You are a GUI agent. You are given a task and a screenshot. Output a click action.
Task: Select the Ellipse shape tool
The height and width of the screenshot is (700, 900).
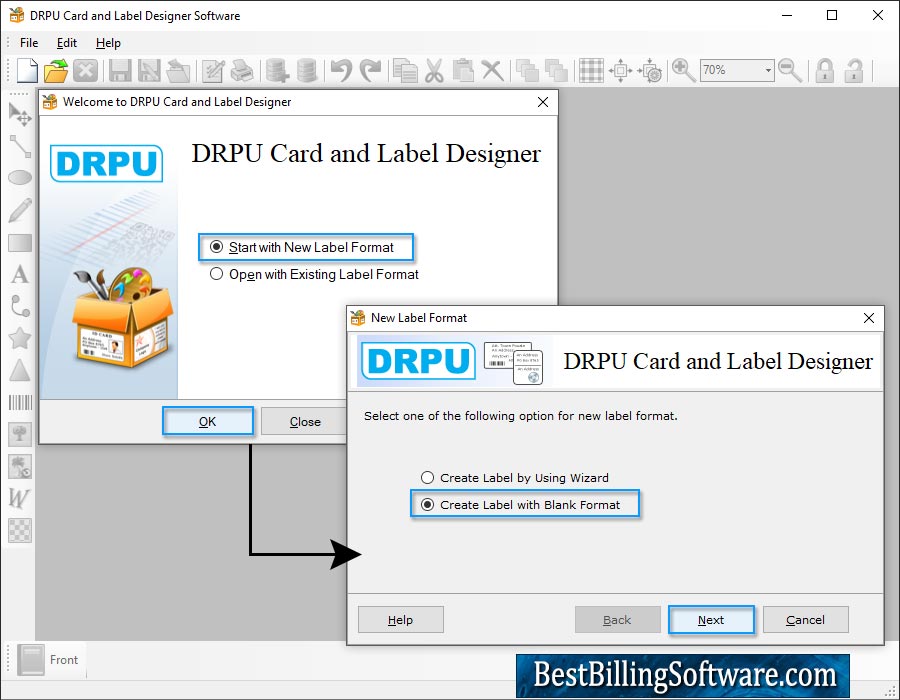coord(20,178)
